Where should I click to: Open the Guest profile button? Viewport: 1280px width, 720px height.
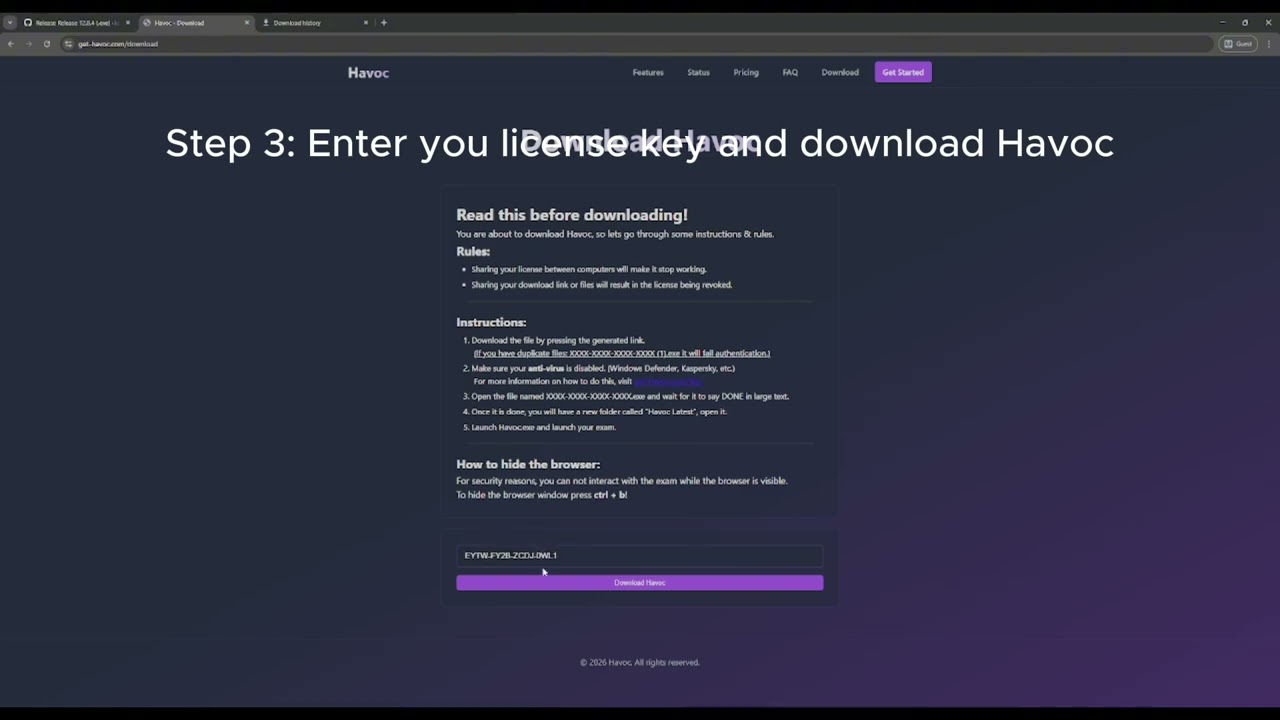click(x=1238, y=44)
